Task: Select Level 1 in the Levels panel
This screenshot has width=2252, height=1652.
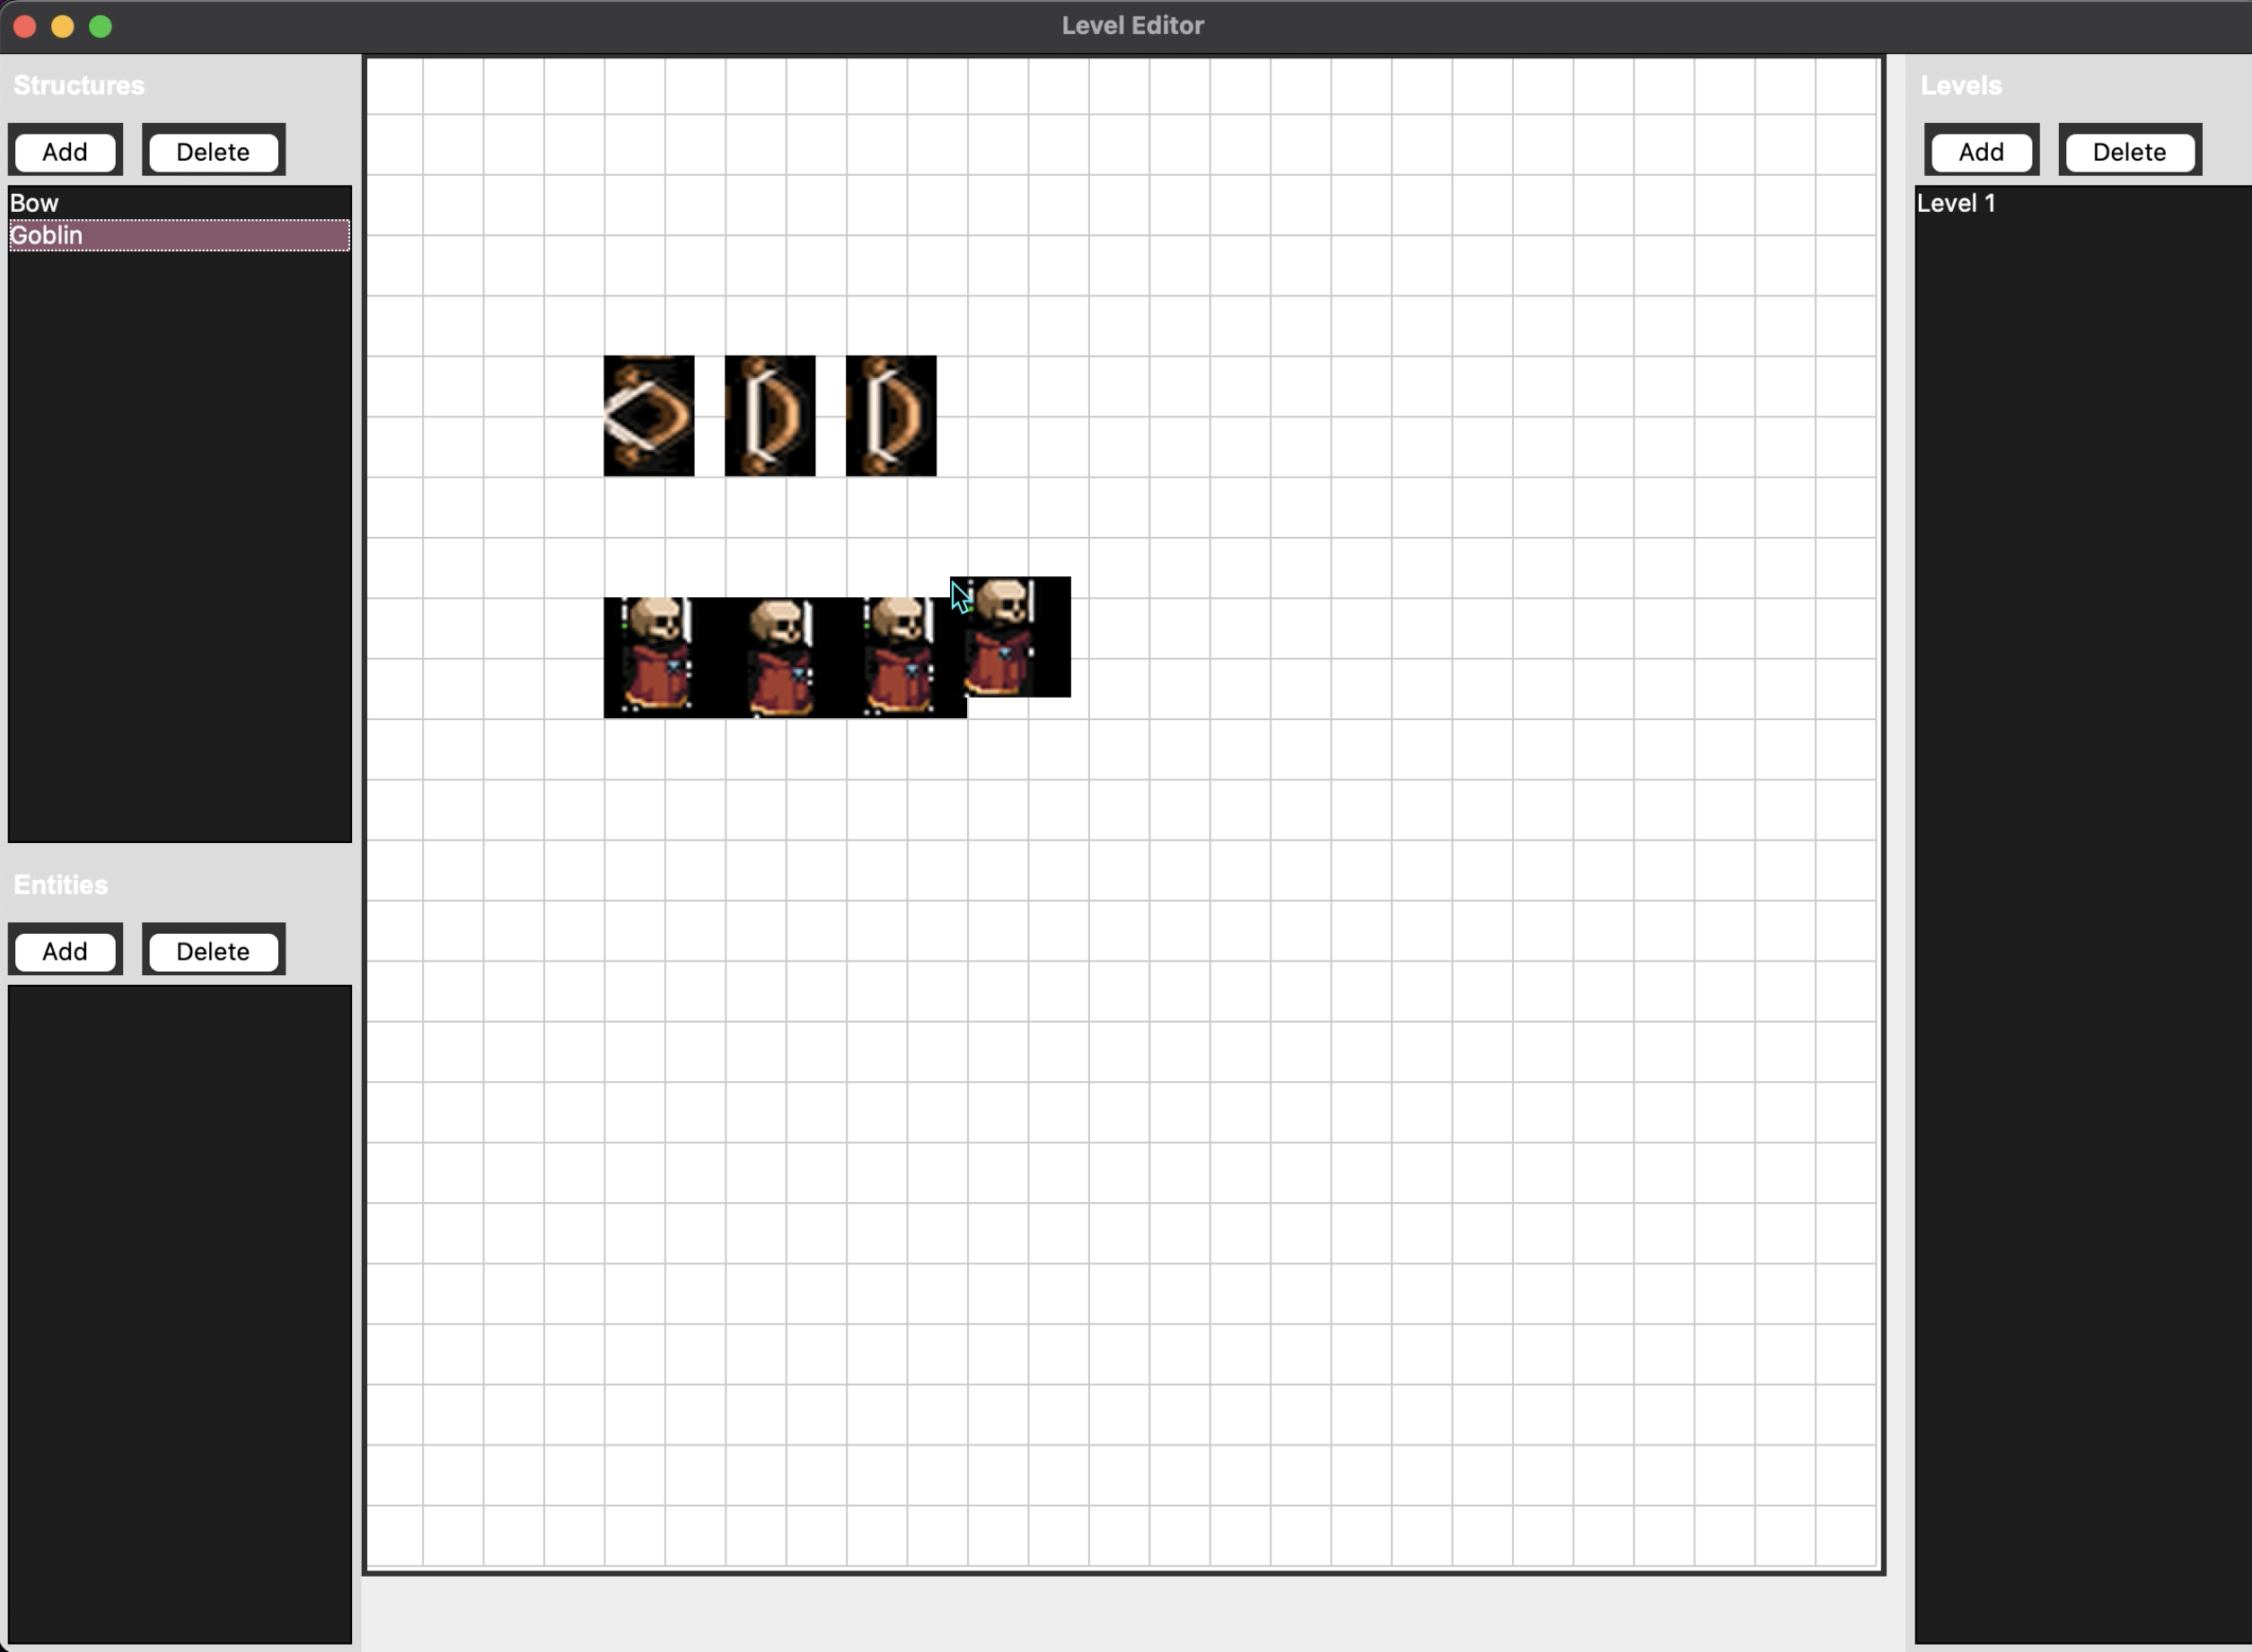Action: 1958,203
